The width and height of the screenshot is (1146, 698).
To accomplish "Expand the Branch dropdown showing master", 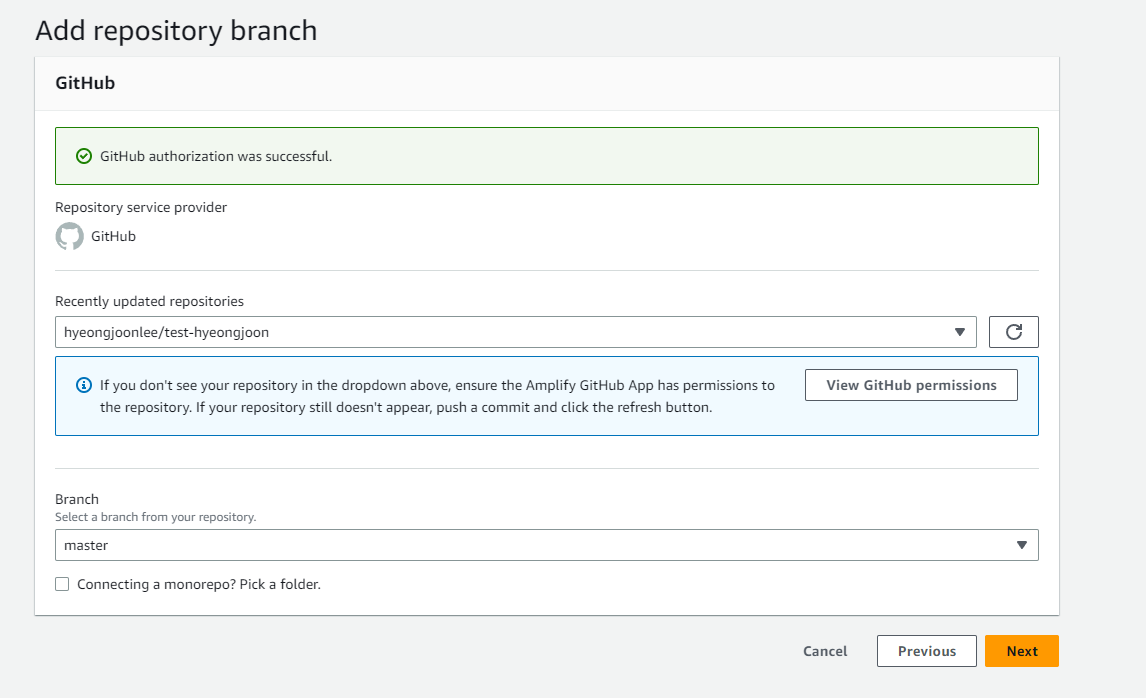I will pos(547,545).
